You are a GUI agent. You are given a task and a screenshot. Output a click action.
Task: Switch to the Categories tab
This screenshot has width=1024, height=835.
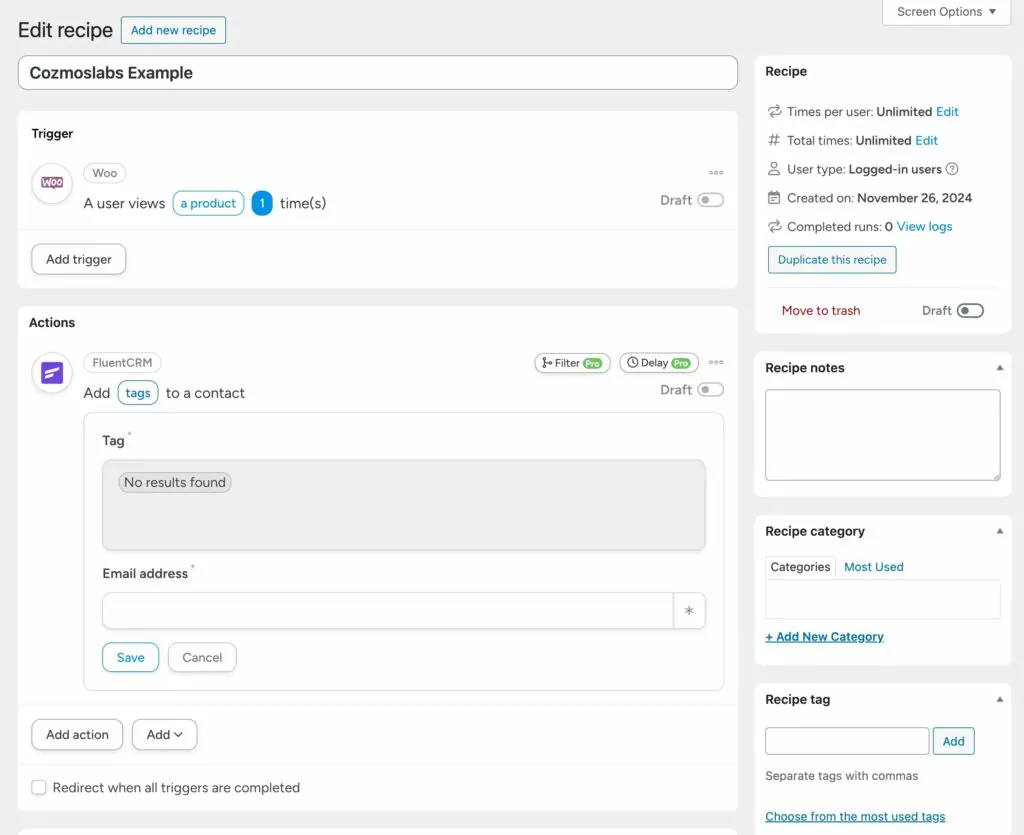pos(800,567)
